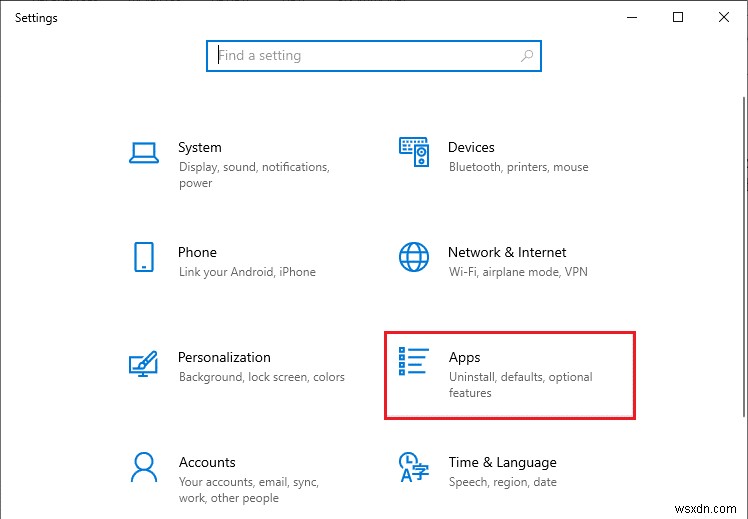Select the Network & Internet globe icon
The height and width of the screenshot is (519, 748).
414,257
